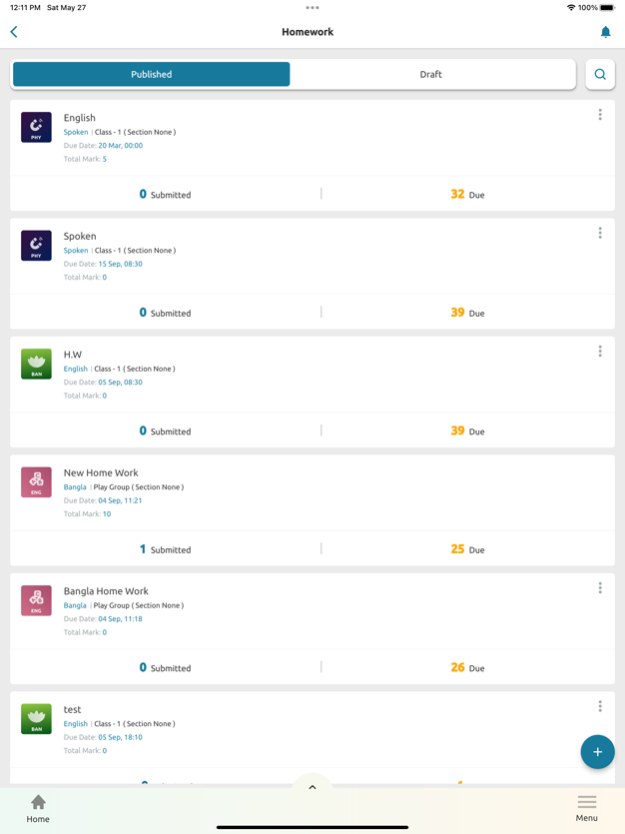The width and height of the screenshot is (625, 834).
Task: View 32 Due students for English homework
Action: [x=468, y=194]
